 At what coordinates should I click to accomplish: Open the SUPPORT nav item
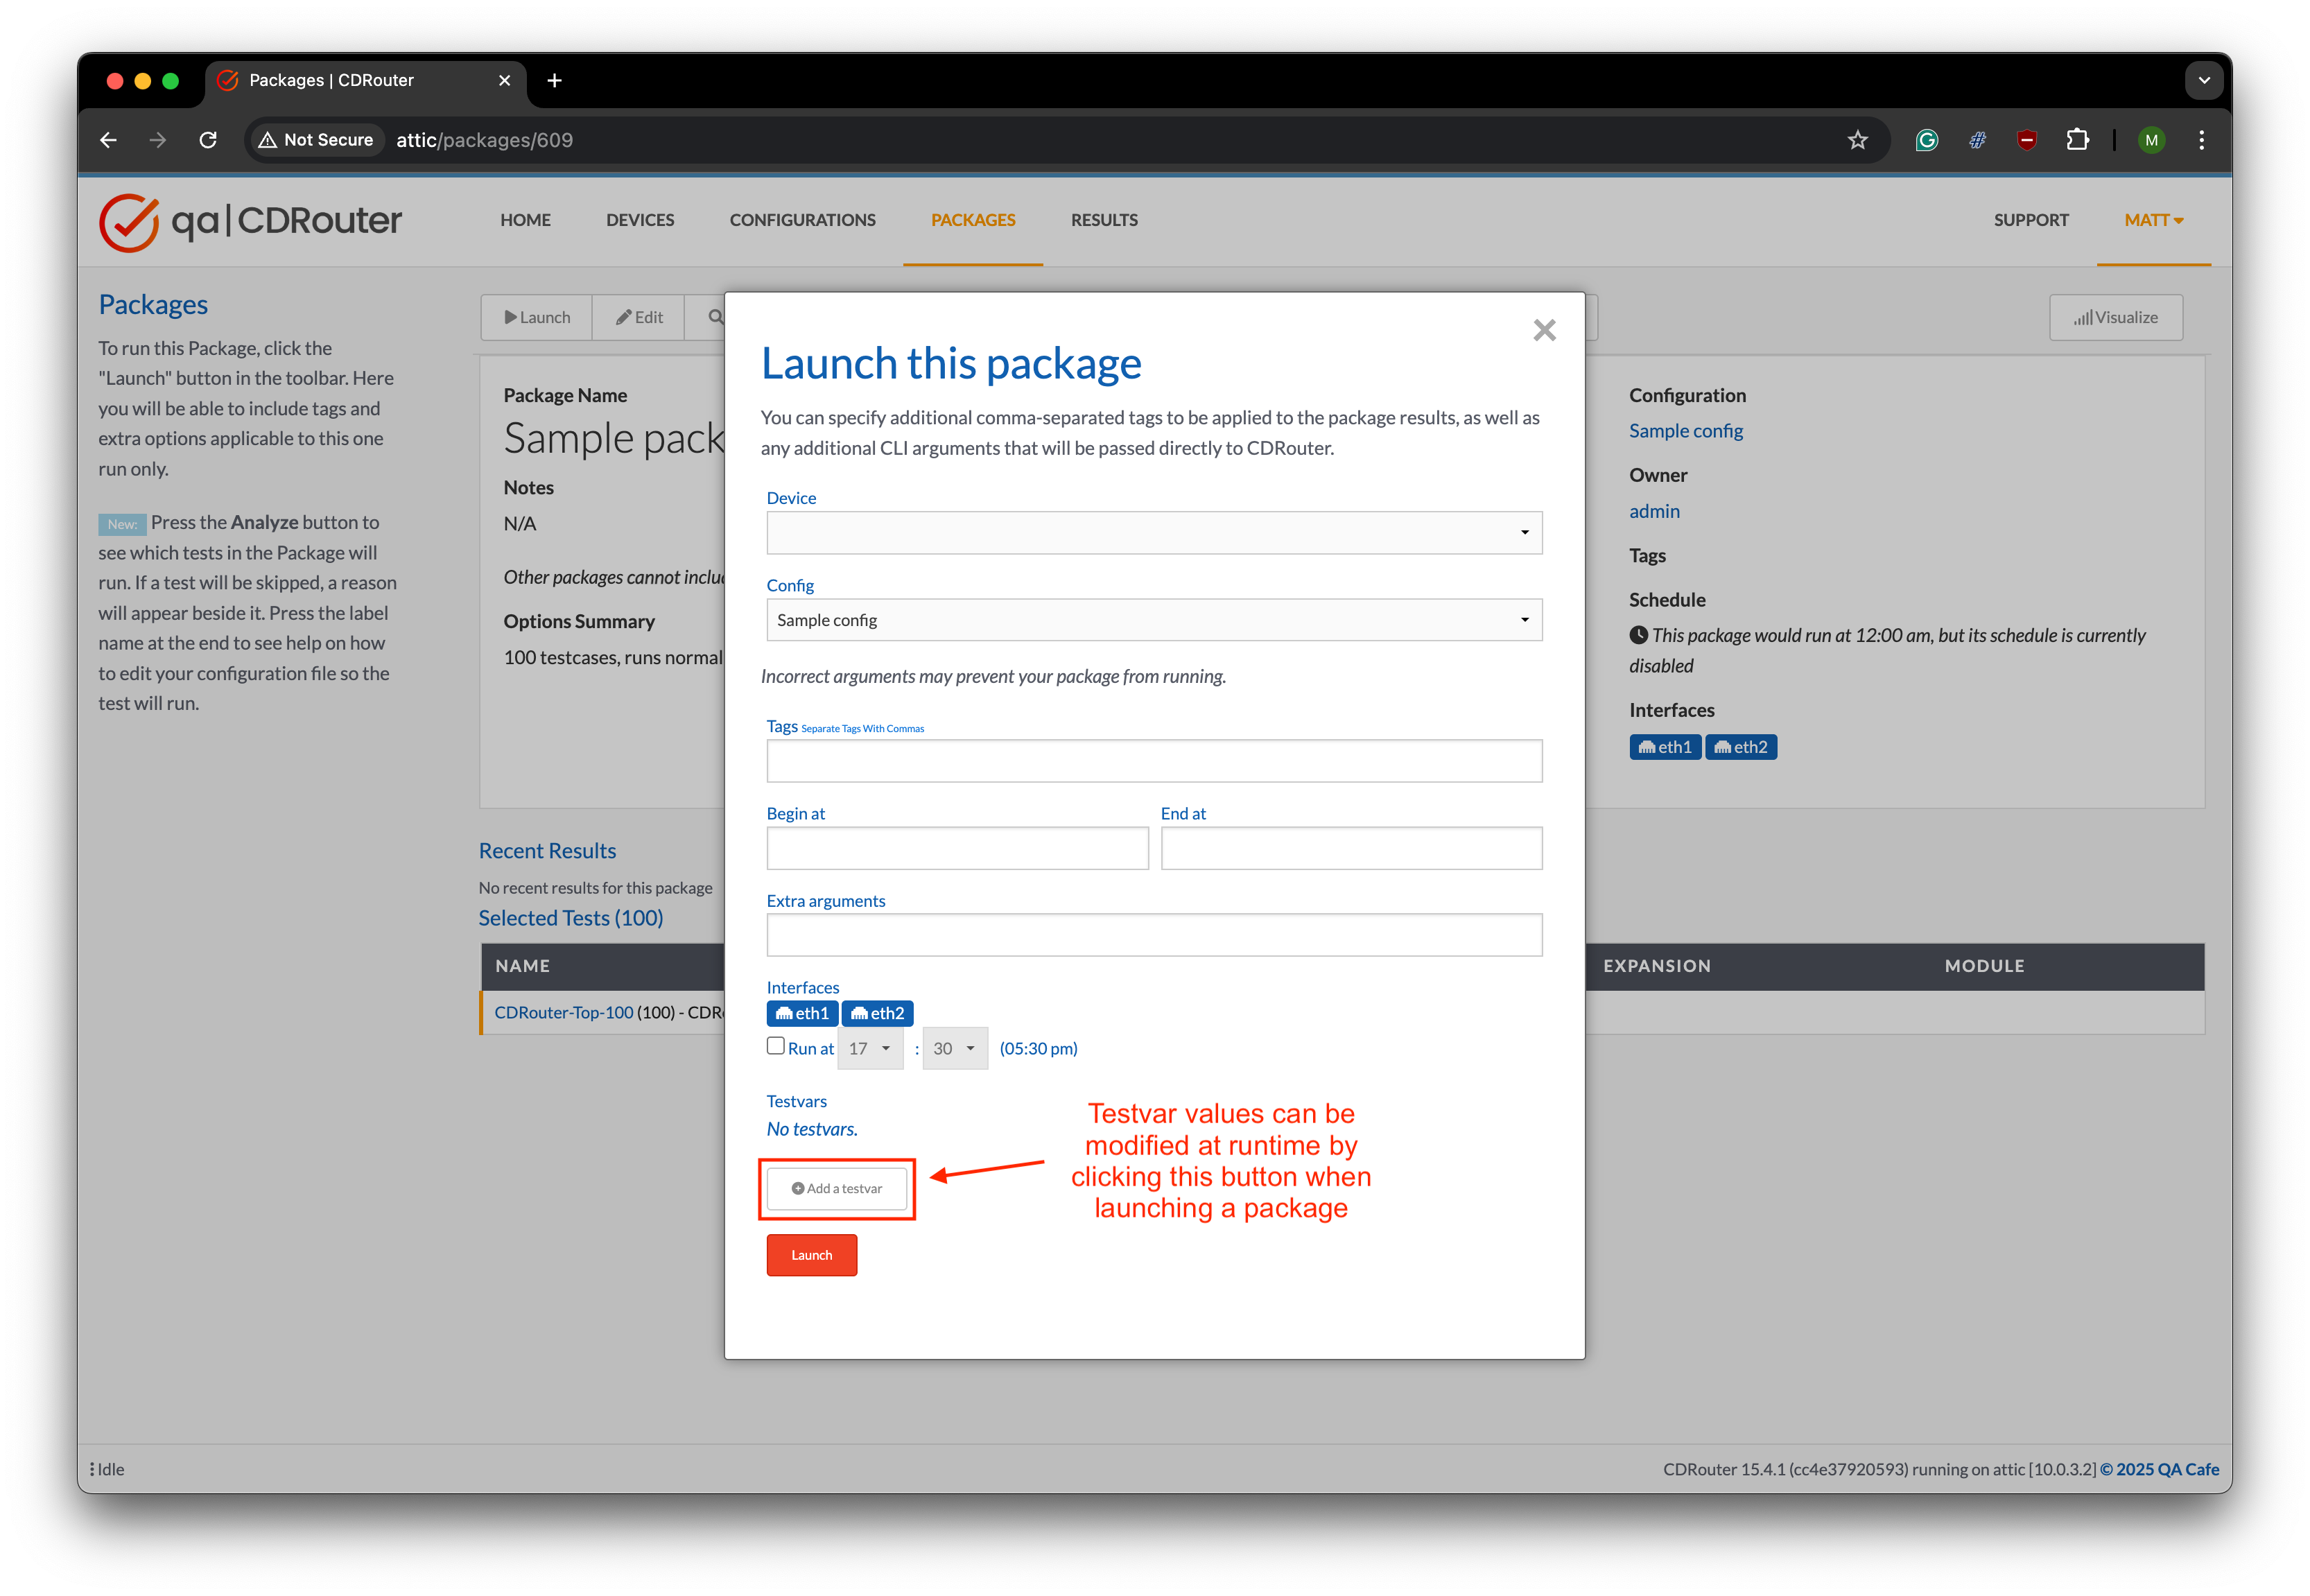(x=2030, y=220)
